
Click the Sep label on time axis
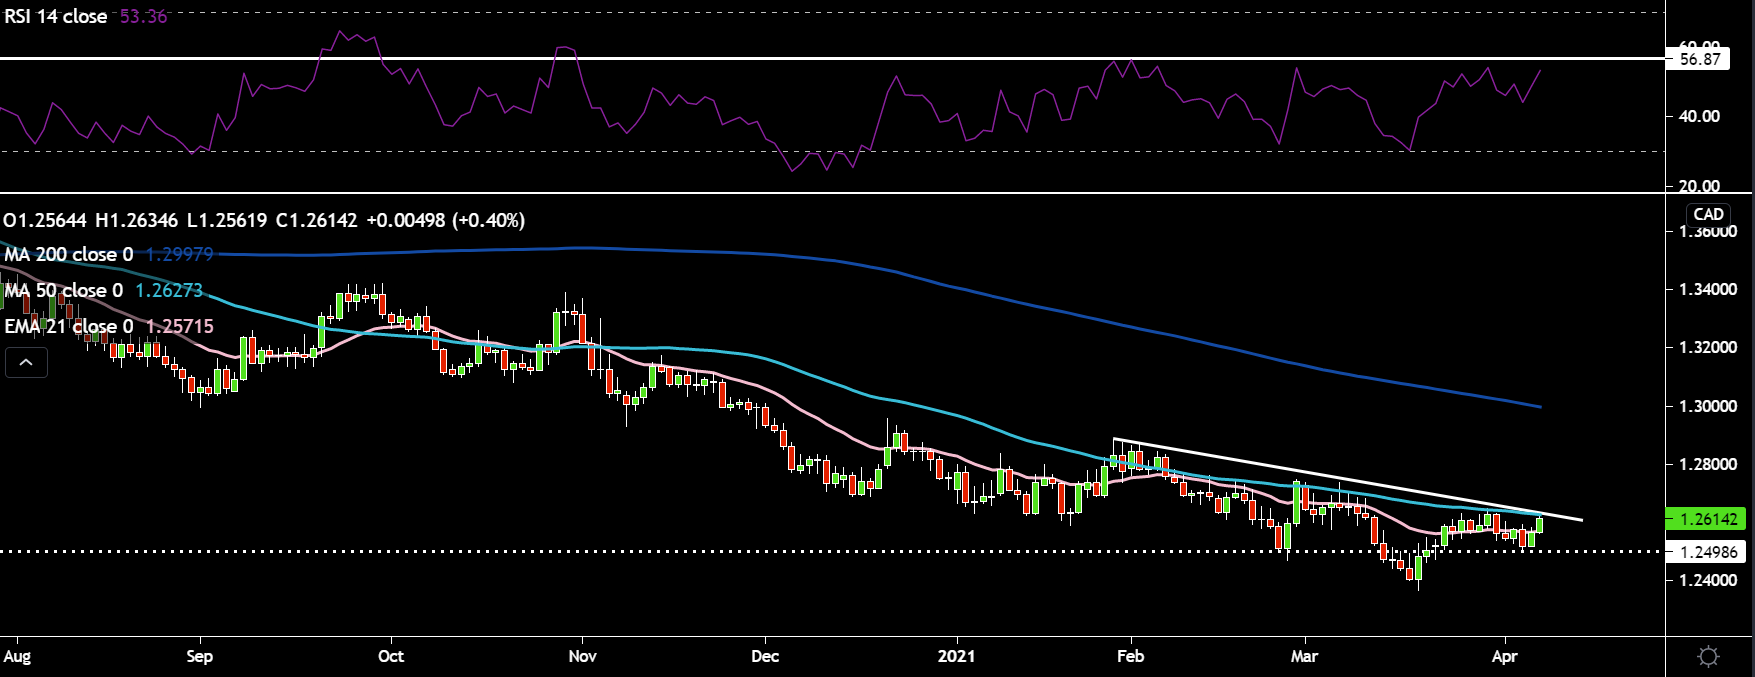pos(200,657)
